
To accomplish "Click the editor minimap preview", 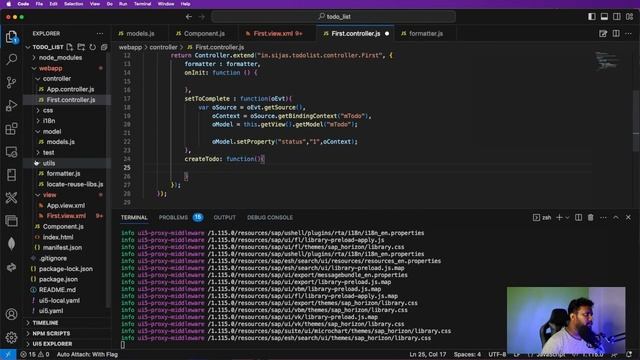I will pos(607,60).
